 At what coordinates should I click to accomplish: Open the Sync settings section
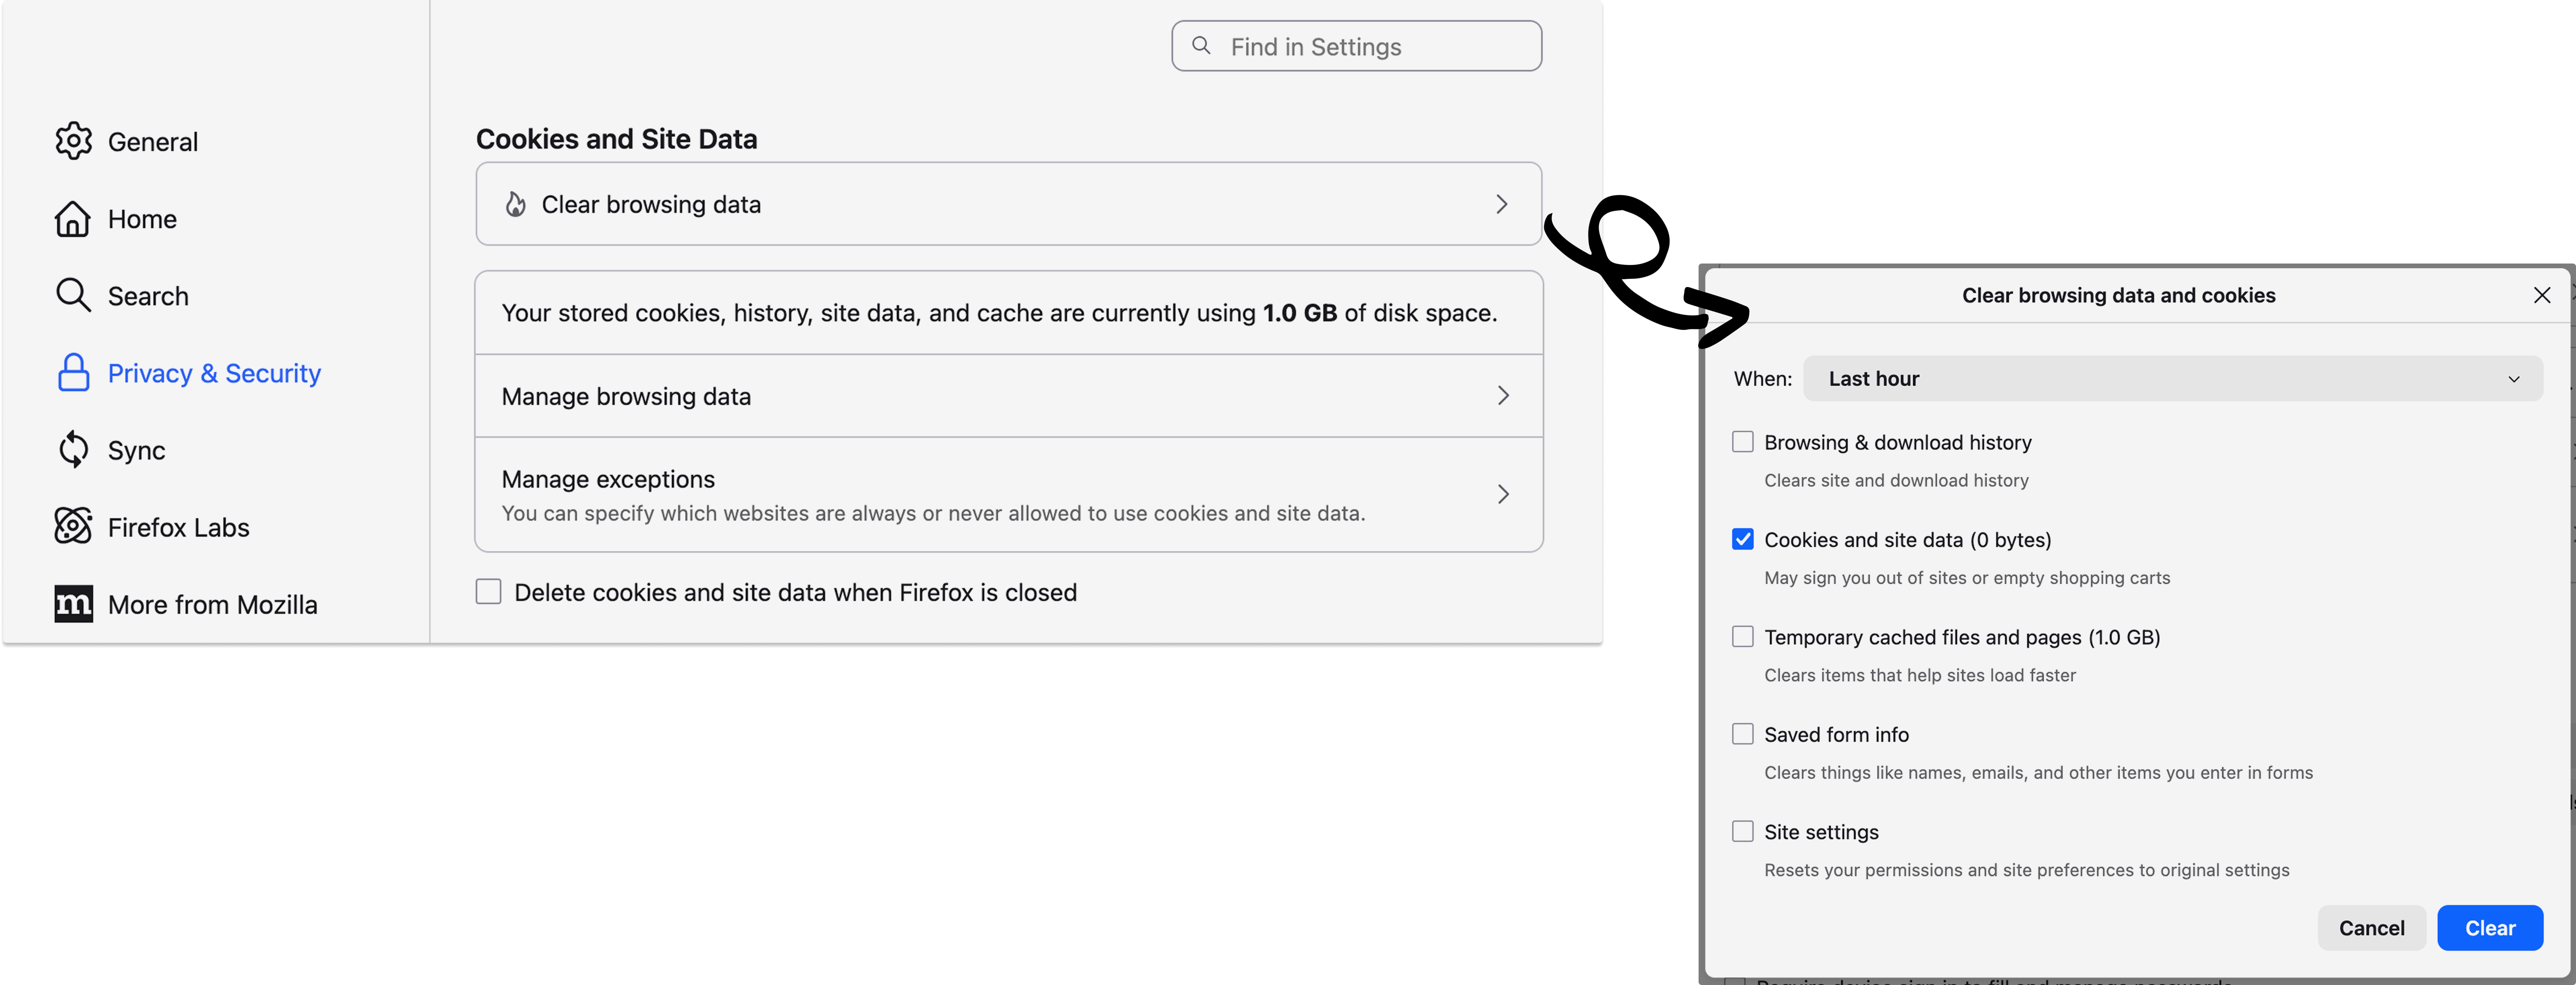click(x=136, y=450)
